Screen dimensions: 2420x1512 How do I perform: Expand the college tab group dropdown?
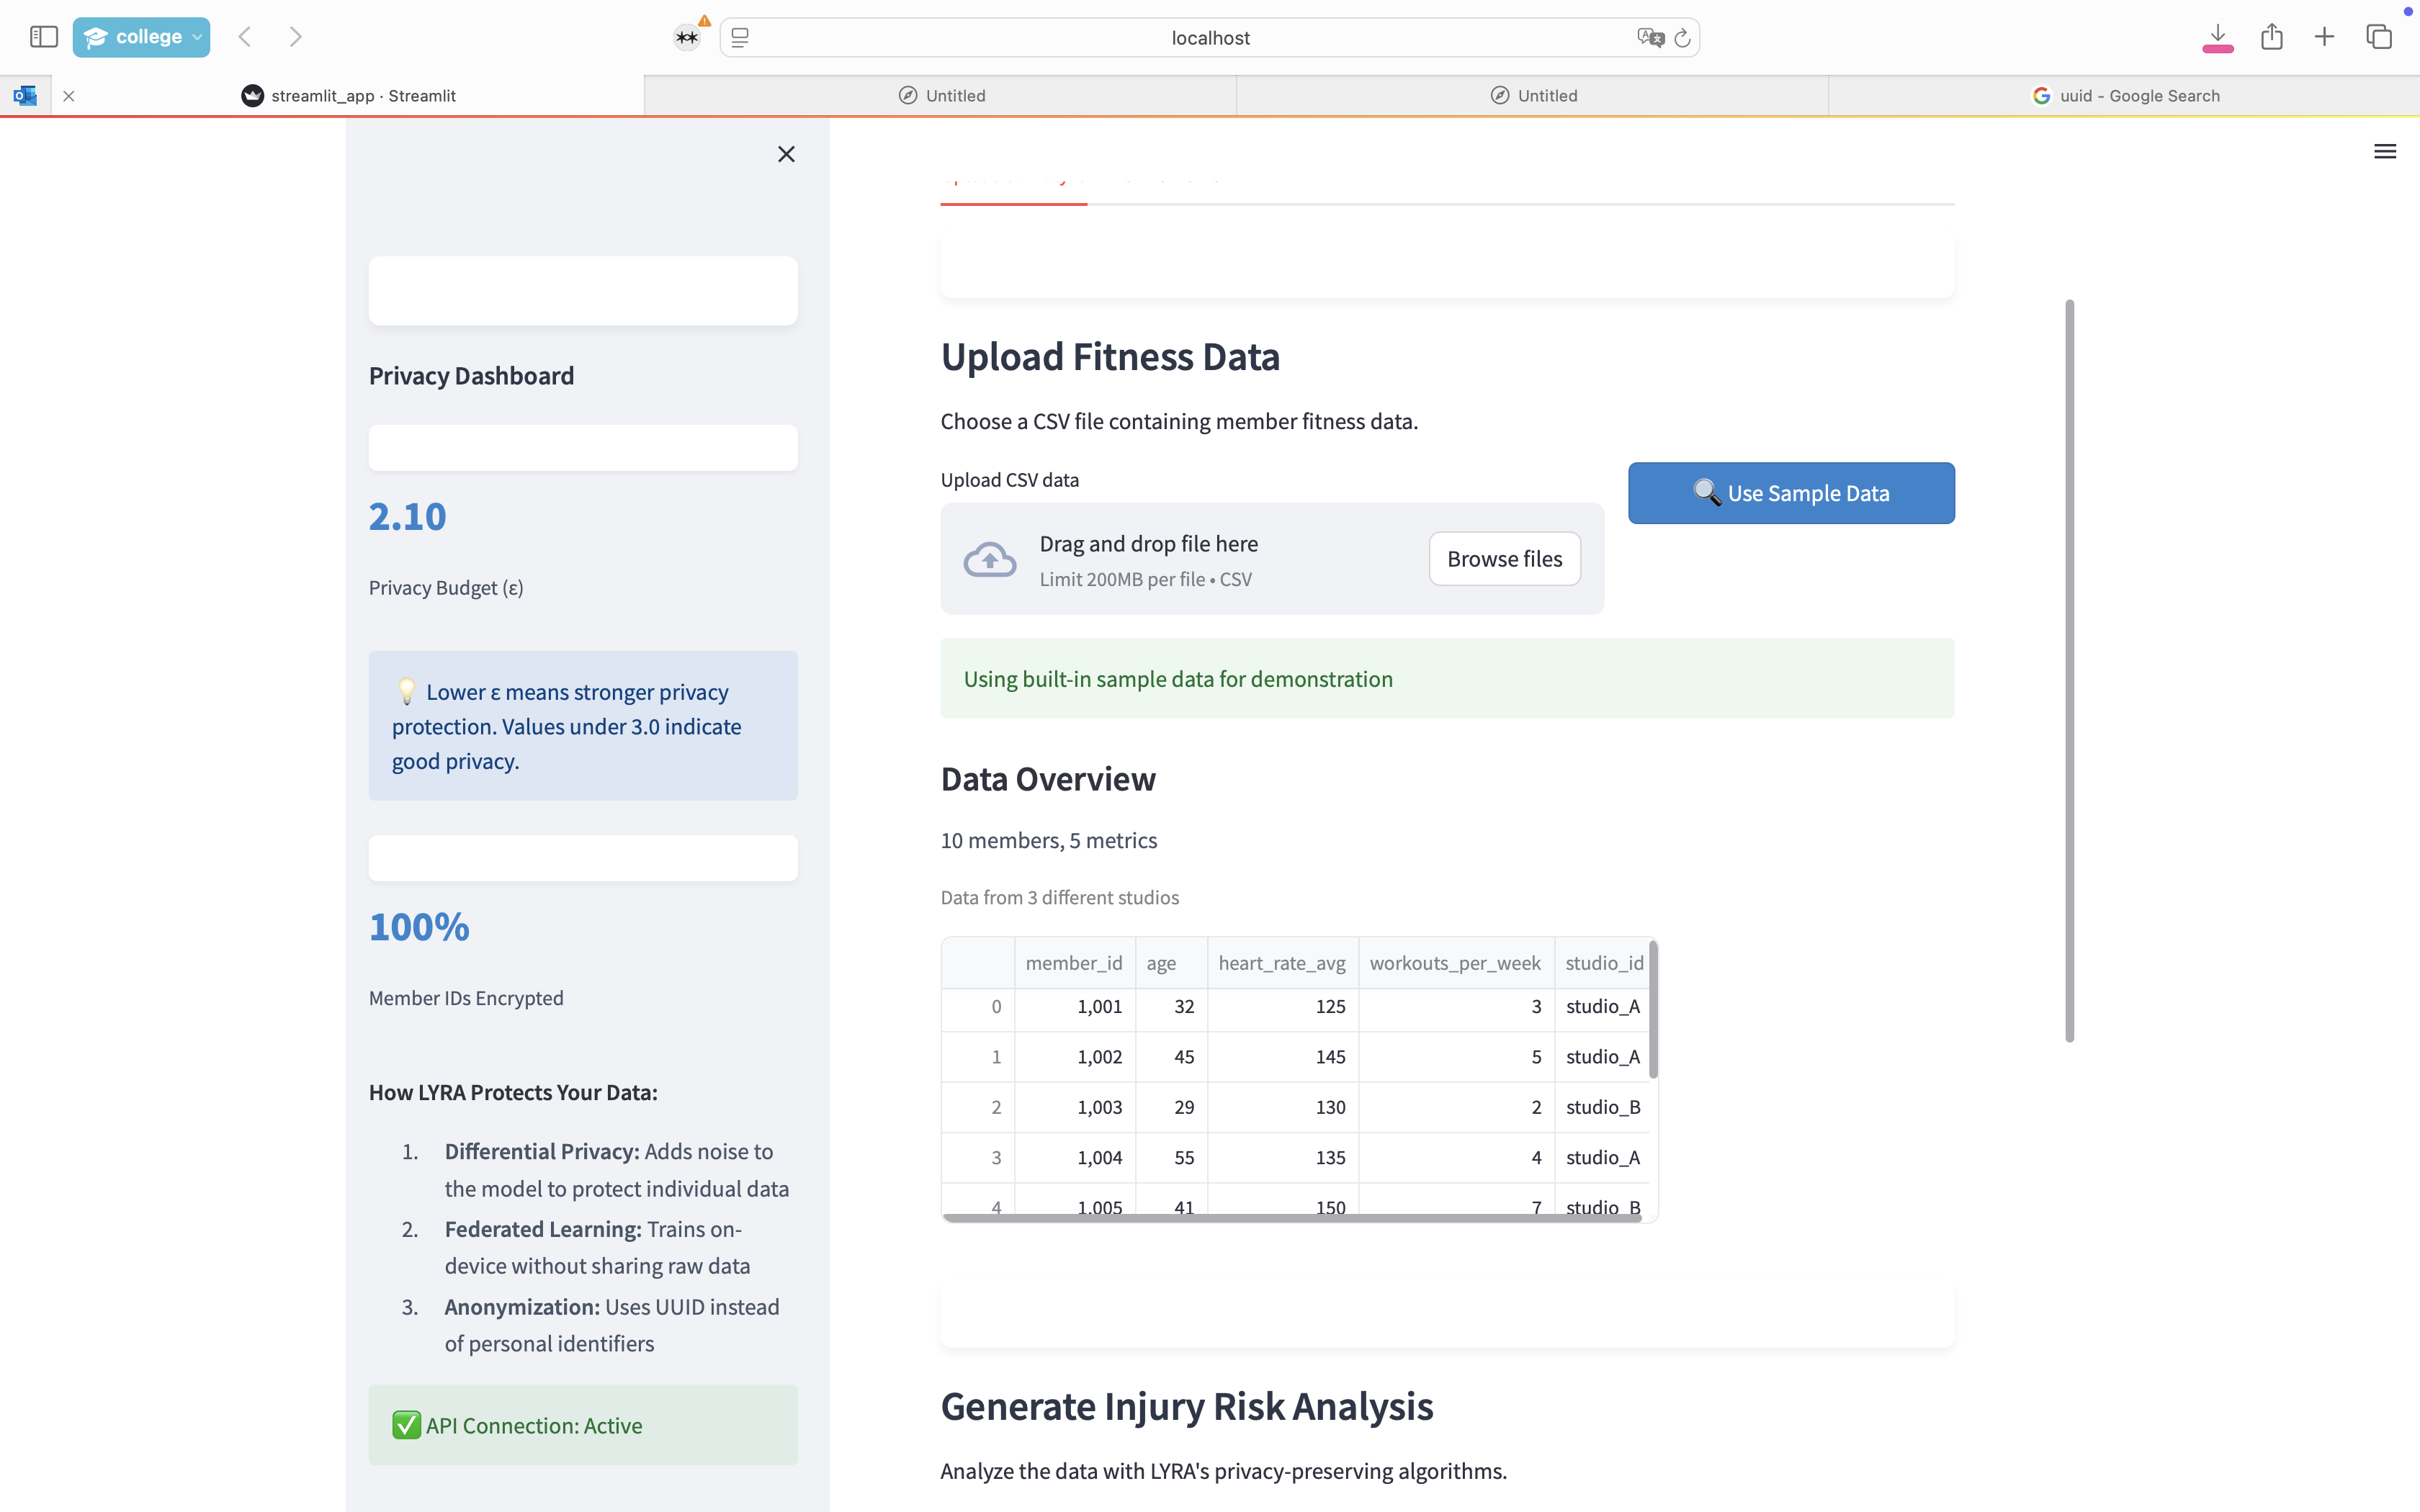[197, 37]
